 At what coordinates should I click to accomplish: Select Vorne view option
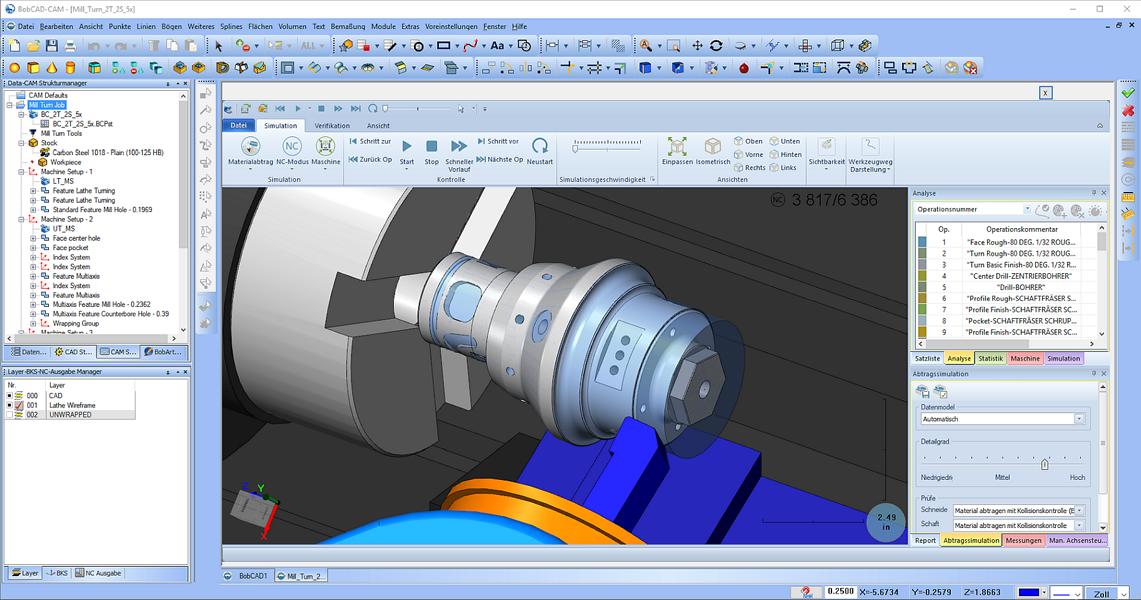749,154
